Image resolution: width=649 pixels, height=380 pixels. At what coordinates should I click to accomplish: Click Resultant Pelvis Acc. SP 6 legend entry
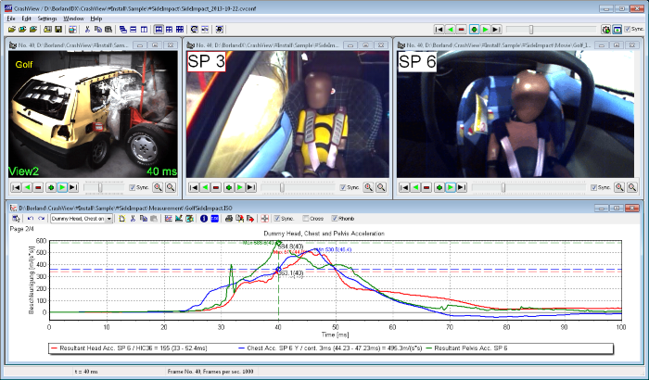coord(466,349)
